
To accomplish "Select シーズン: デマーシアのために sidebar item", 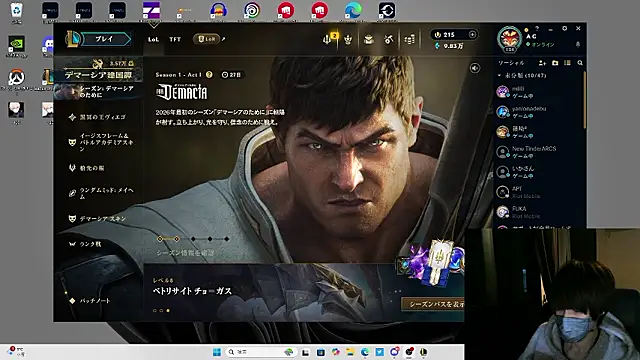I will 98,92.
